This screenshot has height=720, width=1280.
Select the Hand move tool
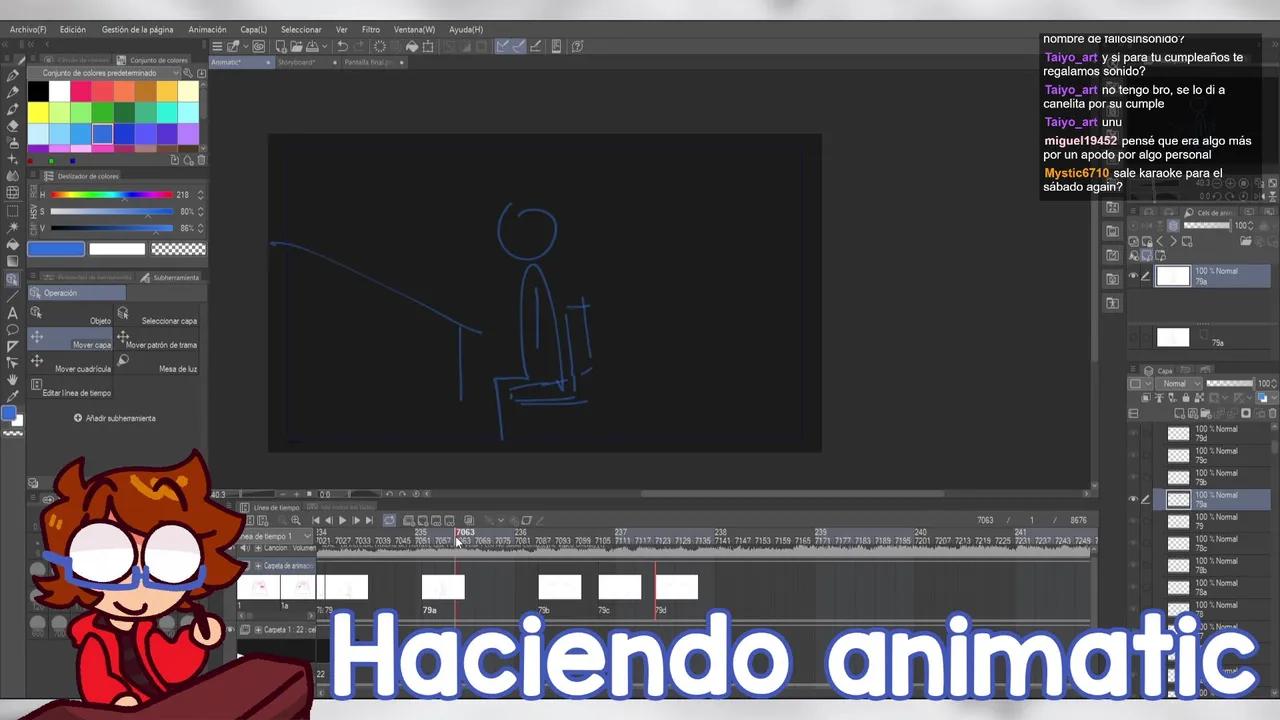[12, 380]
